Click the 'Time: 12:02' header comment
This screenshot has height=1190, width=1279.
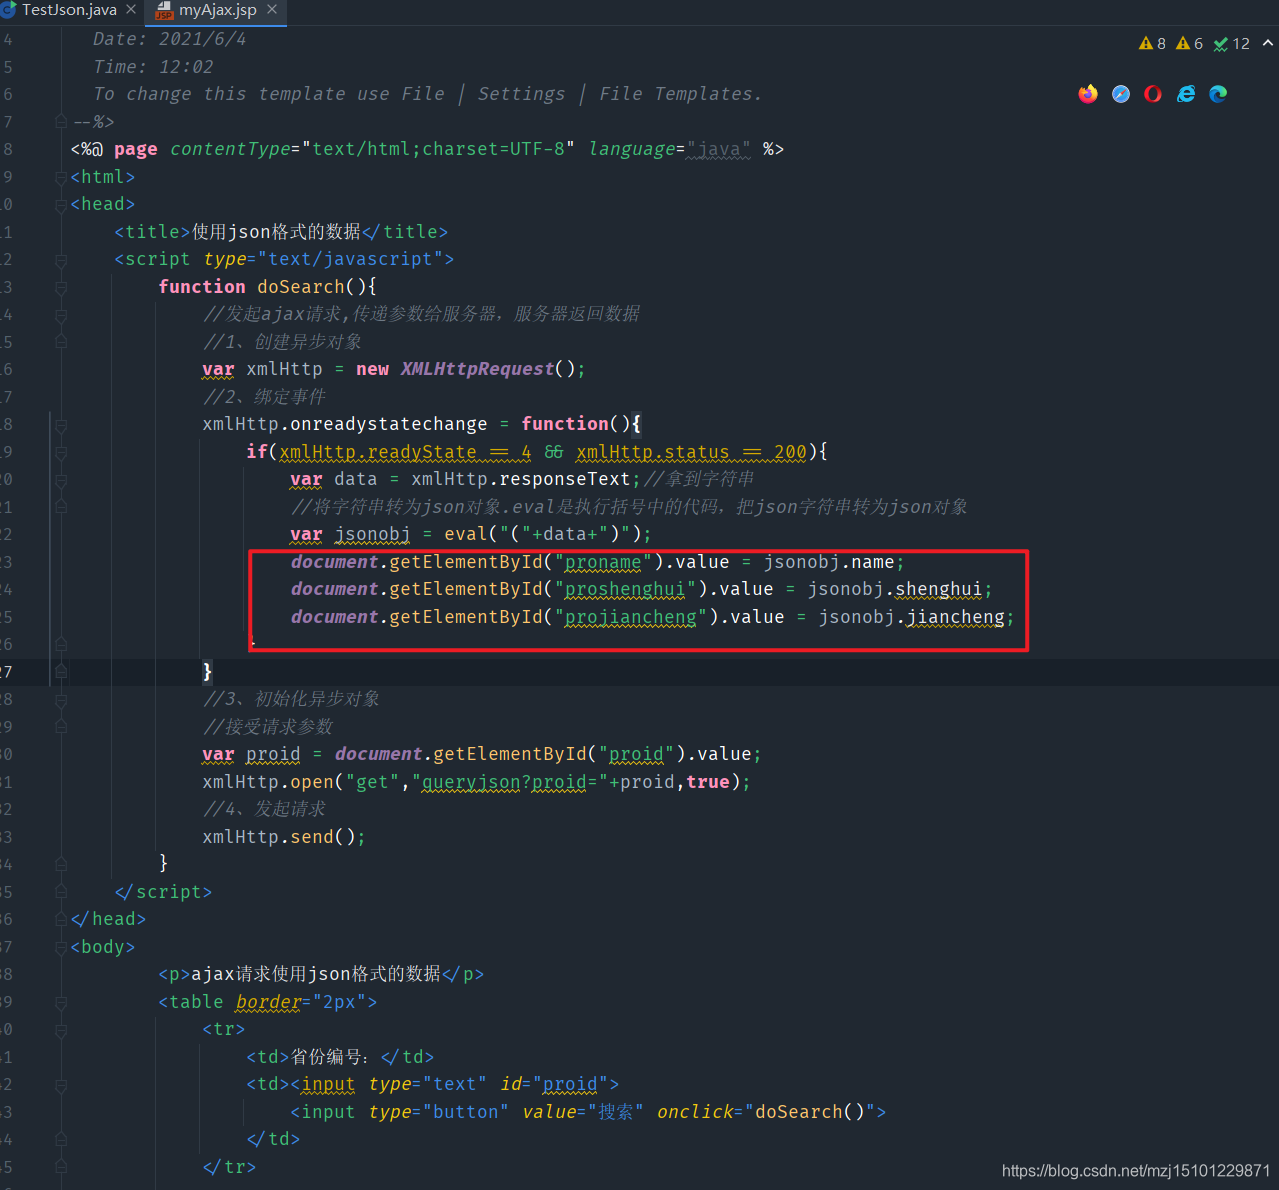(153, 67)
